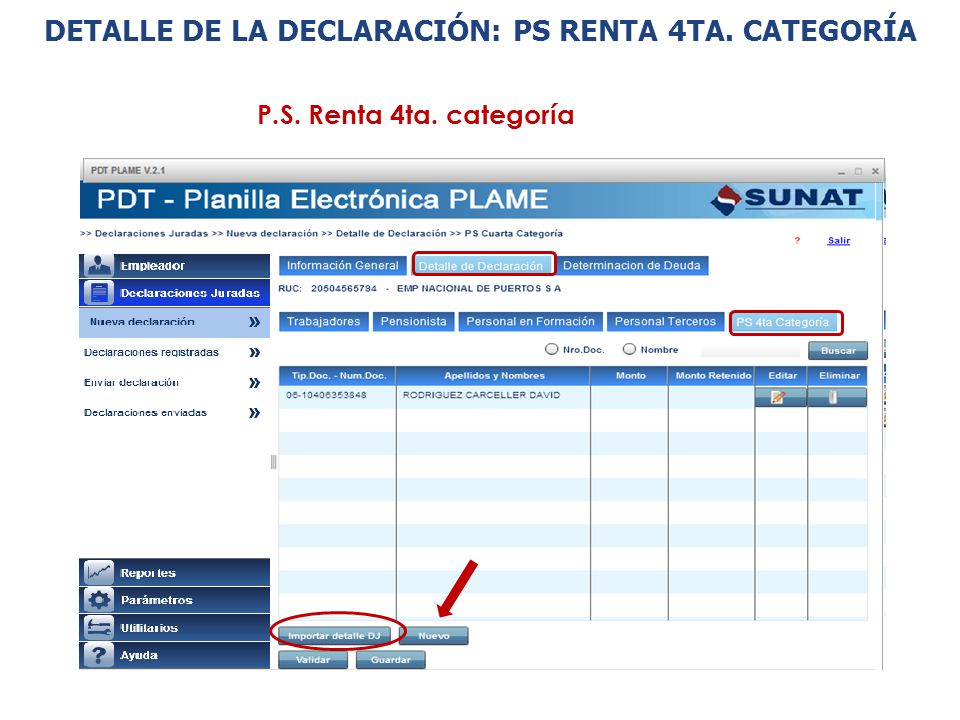Open the Personal Terceros tab
The image size is (960, 720).
665,322
